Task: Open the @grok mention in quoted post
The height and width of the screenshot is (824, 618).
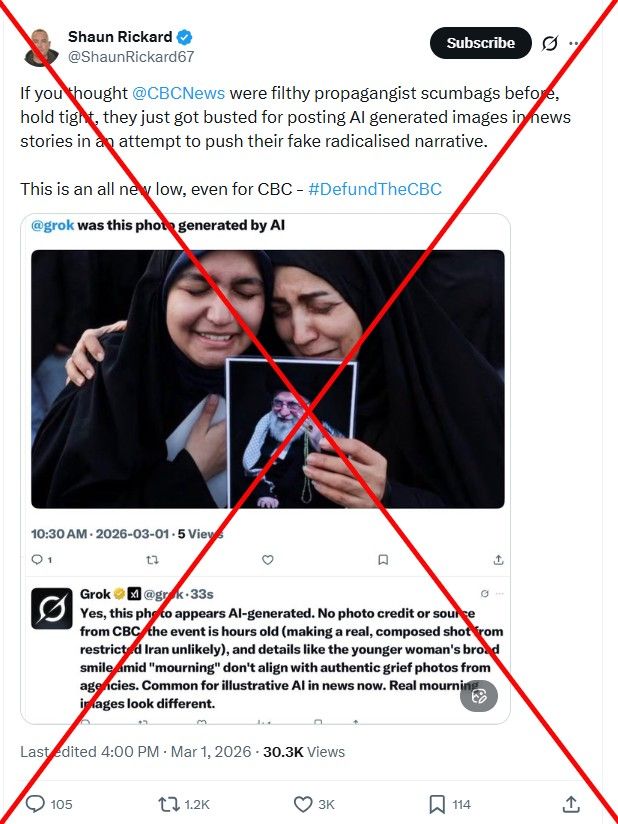Action: 53,225
